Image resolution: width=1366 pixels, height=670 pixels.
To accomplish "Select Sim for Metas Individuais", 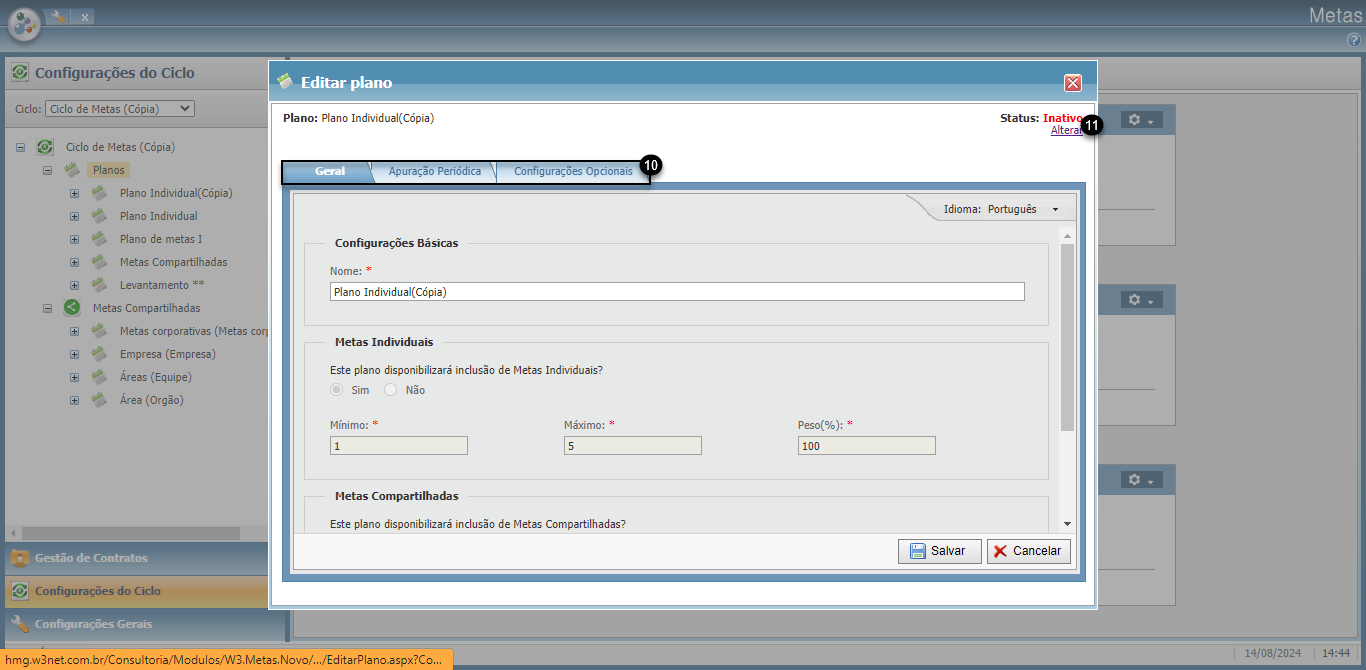I will coord(337,390).
